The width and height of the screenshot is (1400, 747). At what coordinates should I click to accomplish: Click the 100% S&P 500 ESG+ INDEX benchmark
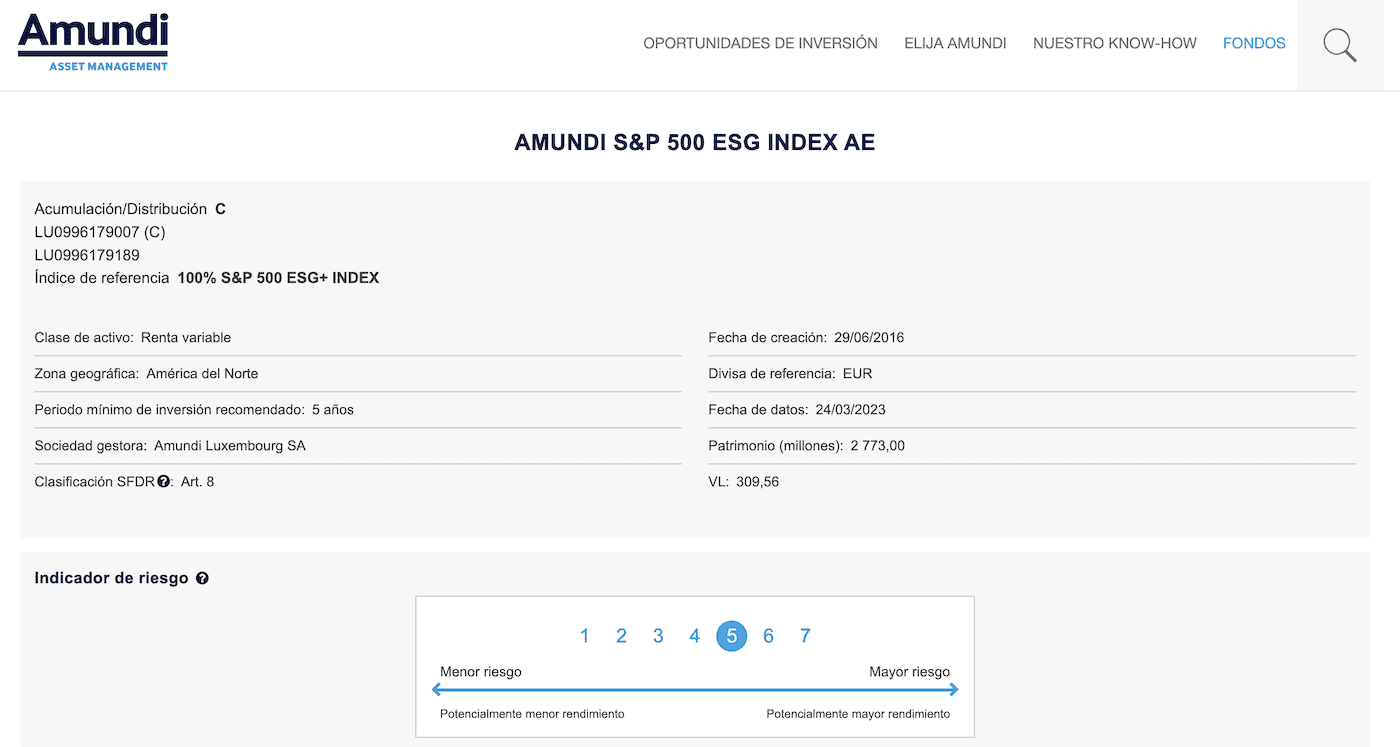click(x=278, y=278)
